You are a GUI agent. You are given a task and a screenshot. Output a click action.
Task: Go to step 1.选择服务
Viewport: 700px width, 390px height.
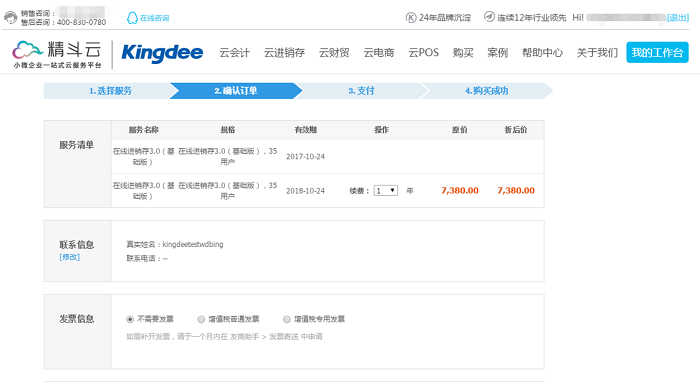(110, 91)
